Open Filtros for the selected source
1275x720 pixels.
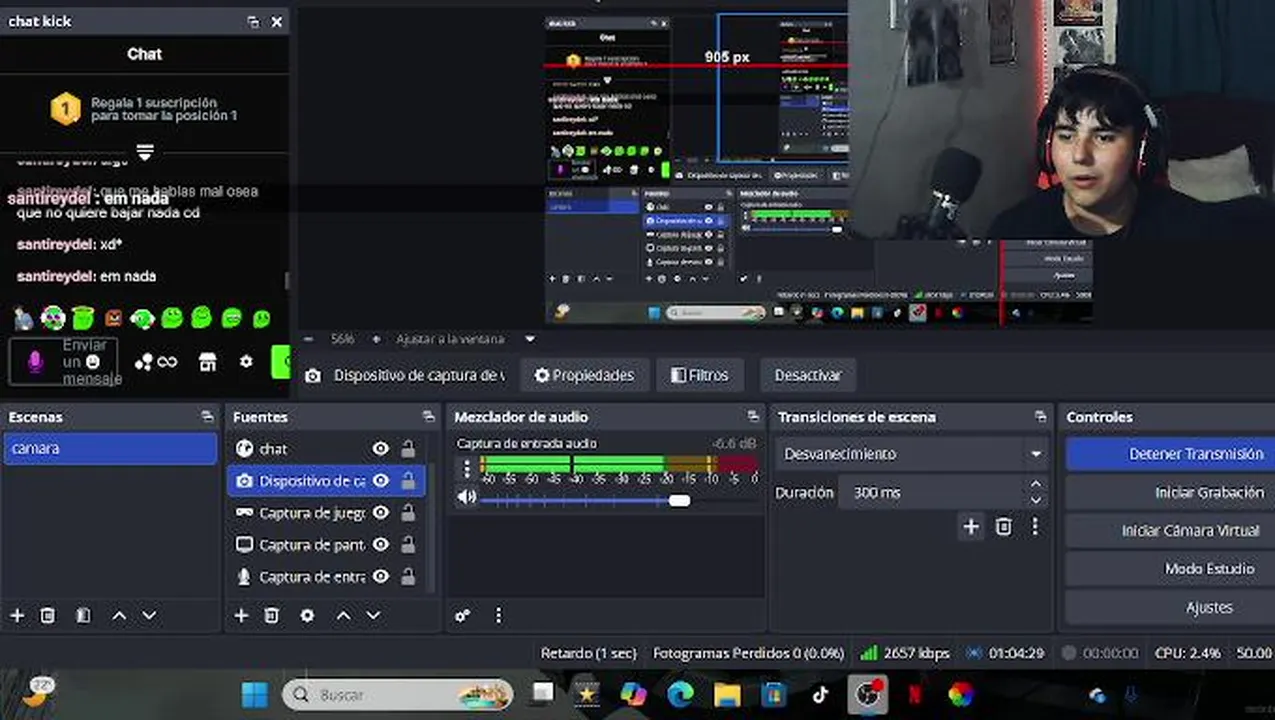pyautogui.click(x=700, y=375)
